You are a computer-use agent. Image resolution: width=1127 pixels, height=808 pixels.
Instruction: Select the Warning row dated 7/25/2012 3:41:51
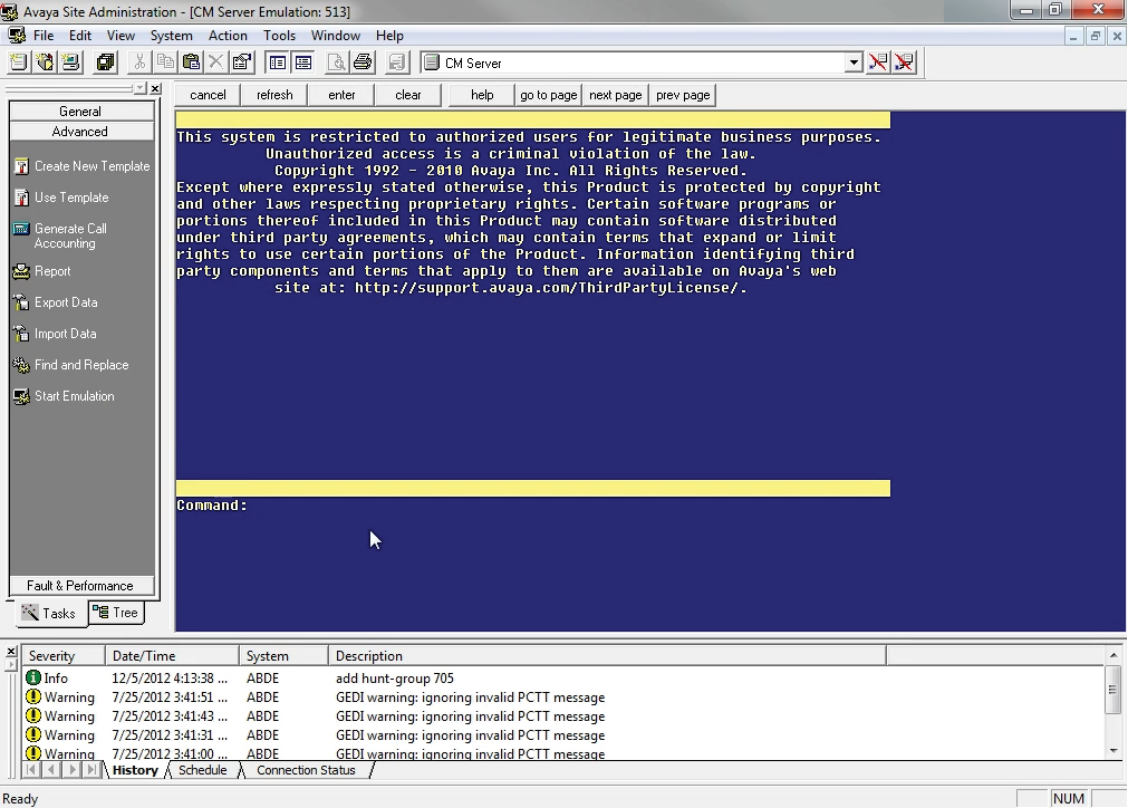pyautogui.click(x=564, y=697)
